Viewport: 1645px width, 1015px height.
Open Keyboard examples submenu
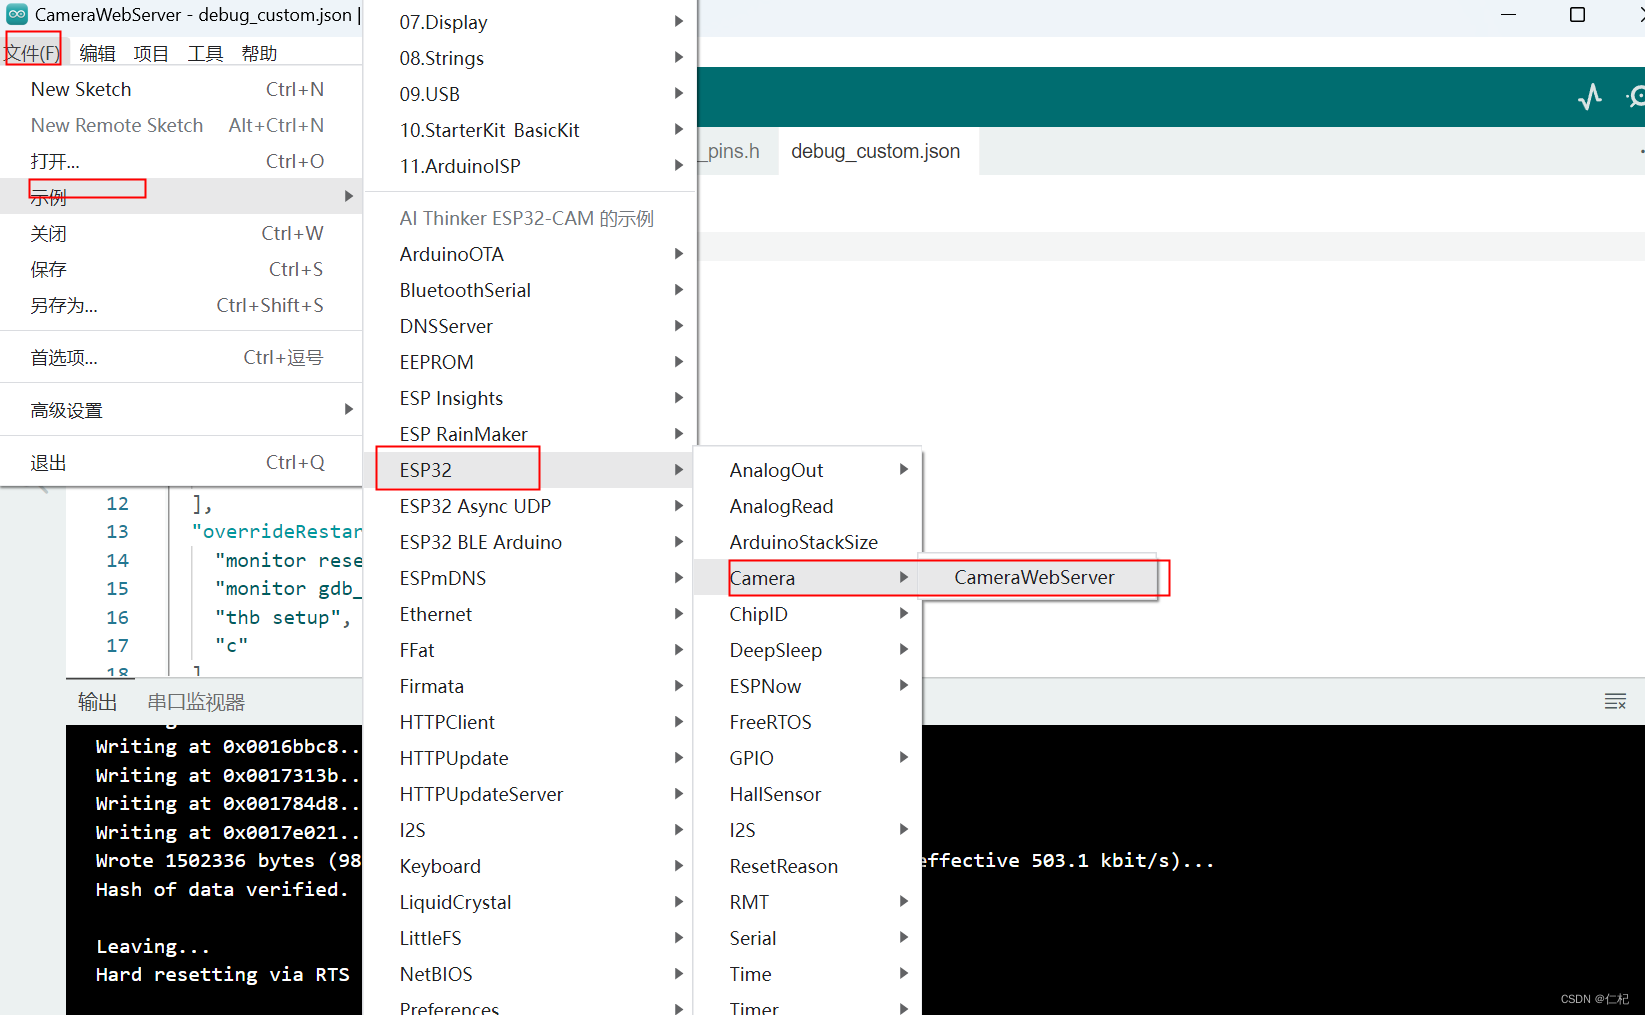tap(530, 866)
